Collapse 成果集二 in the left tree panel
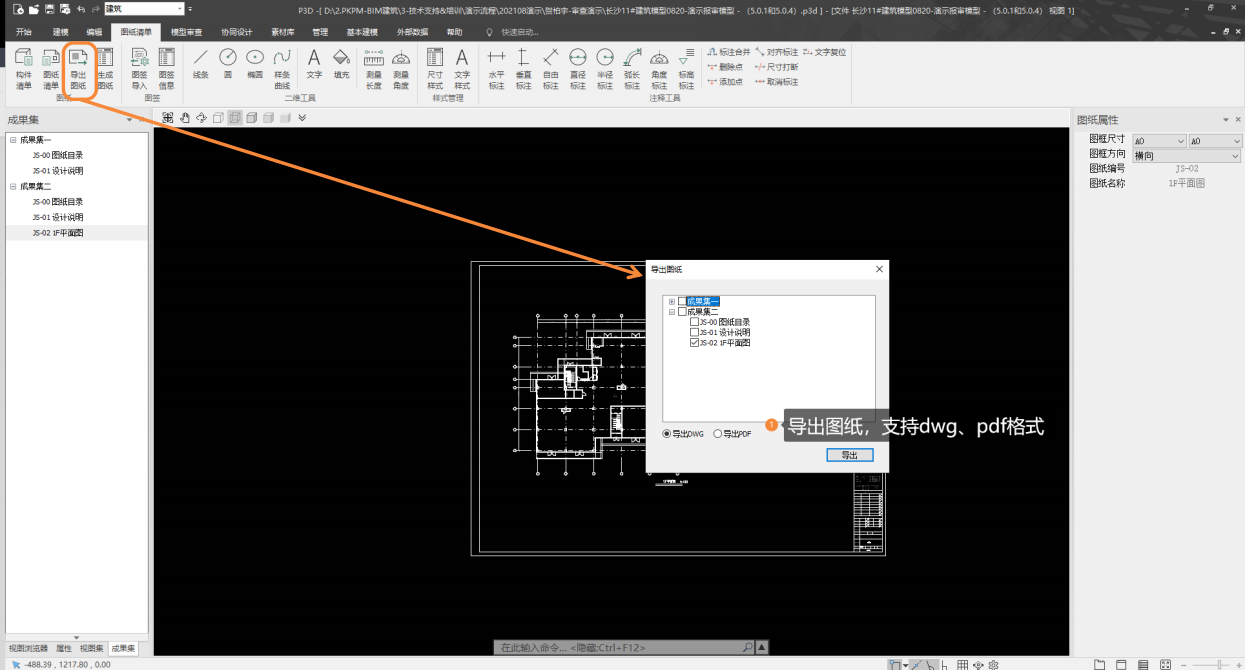Image resolution: width=1246 pixels, height=670 pixels. point(13,186)
